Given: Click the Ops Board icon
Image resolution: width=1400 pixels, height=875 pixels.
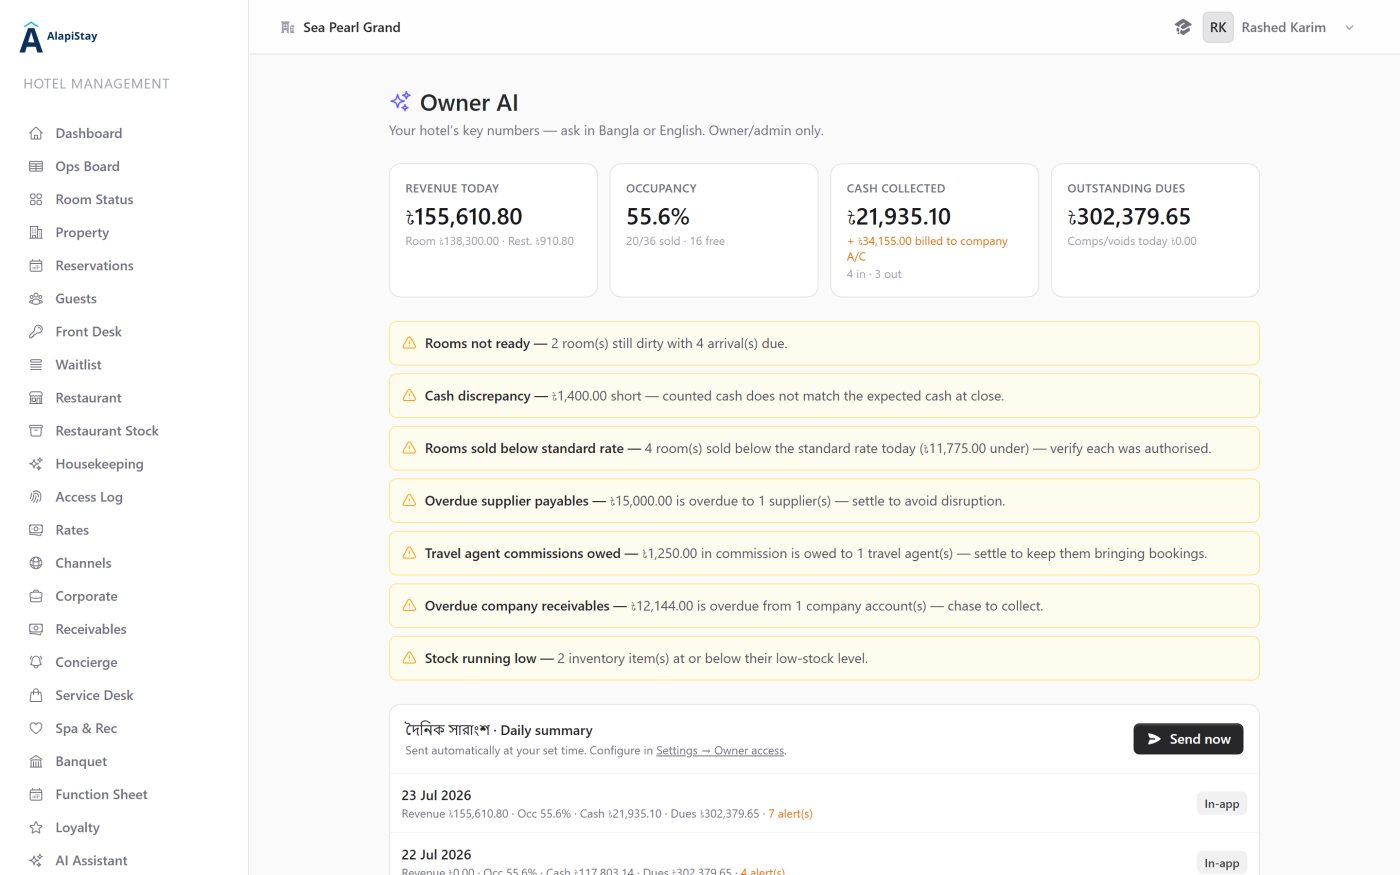Looking at the screenshot, I should coord(36,166).
